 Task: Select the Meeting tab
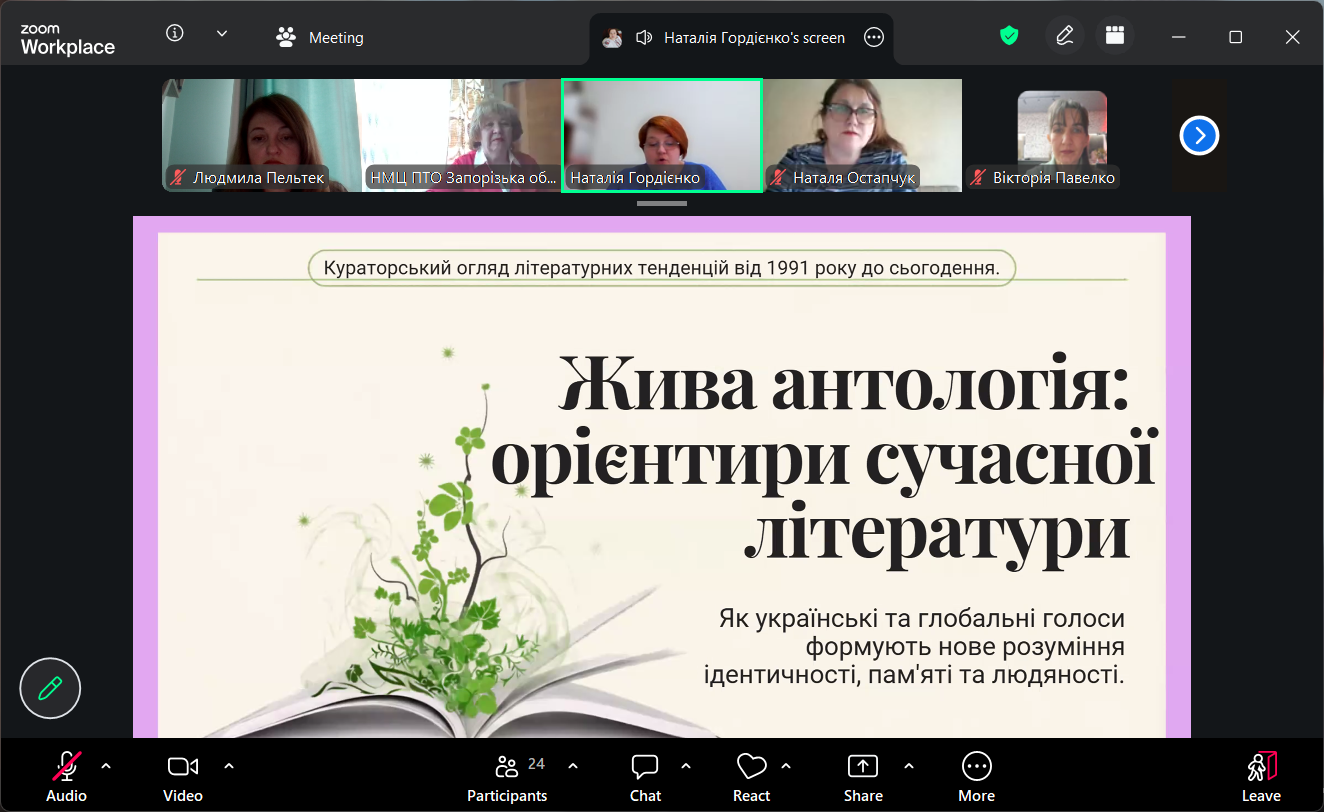[320, 37]
